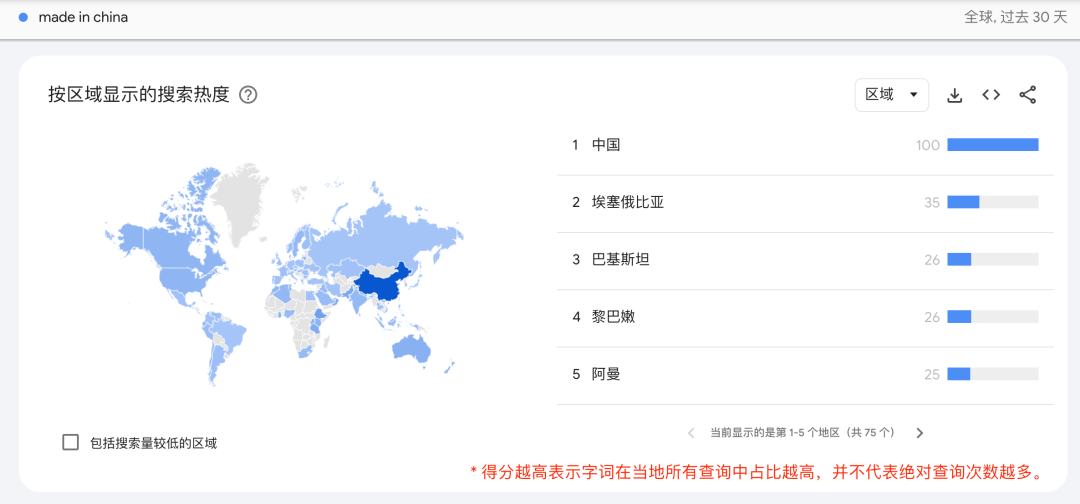Select the 埃塞俄比亚 region entry
The width and height of the screenshot is (1080, 504).
[627, 202]
